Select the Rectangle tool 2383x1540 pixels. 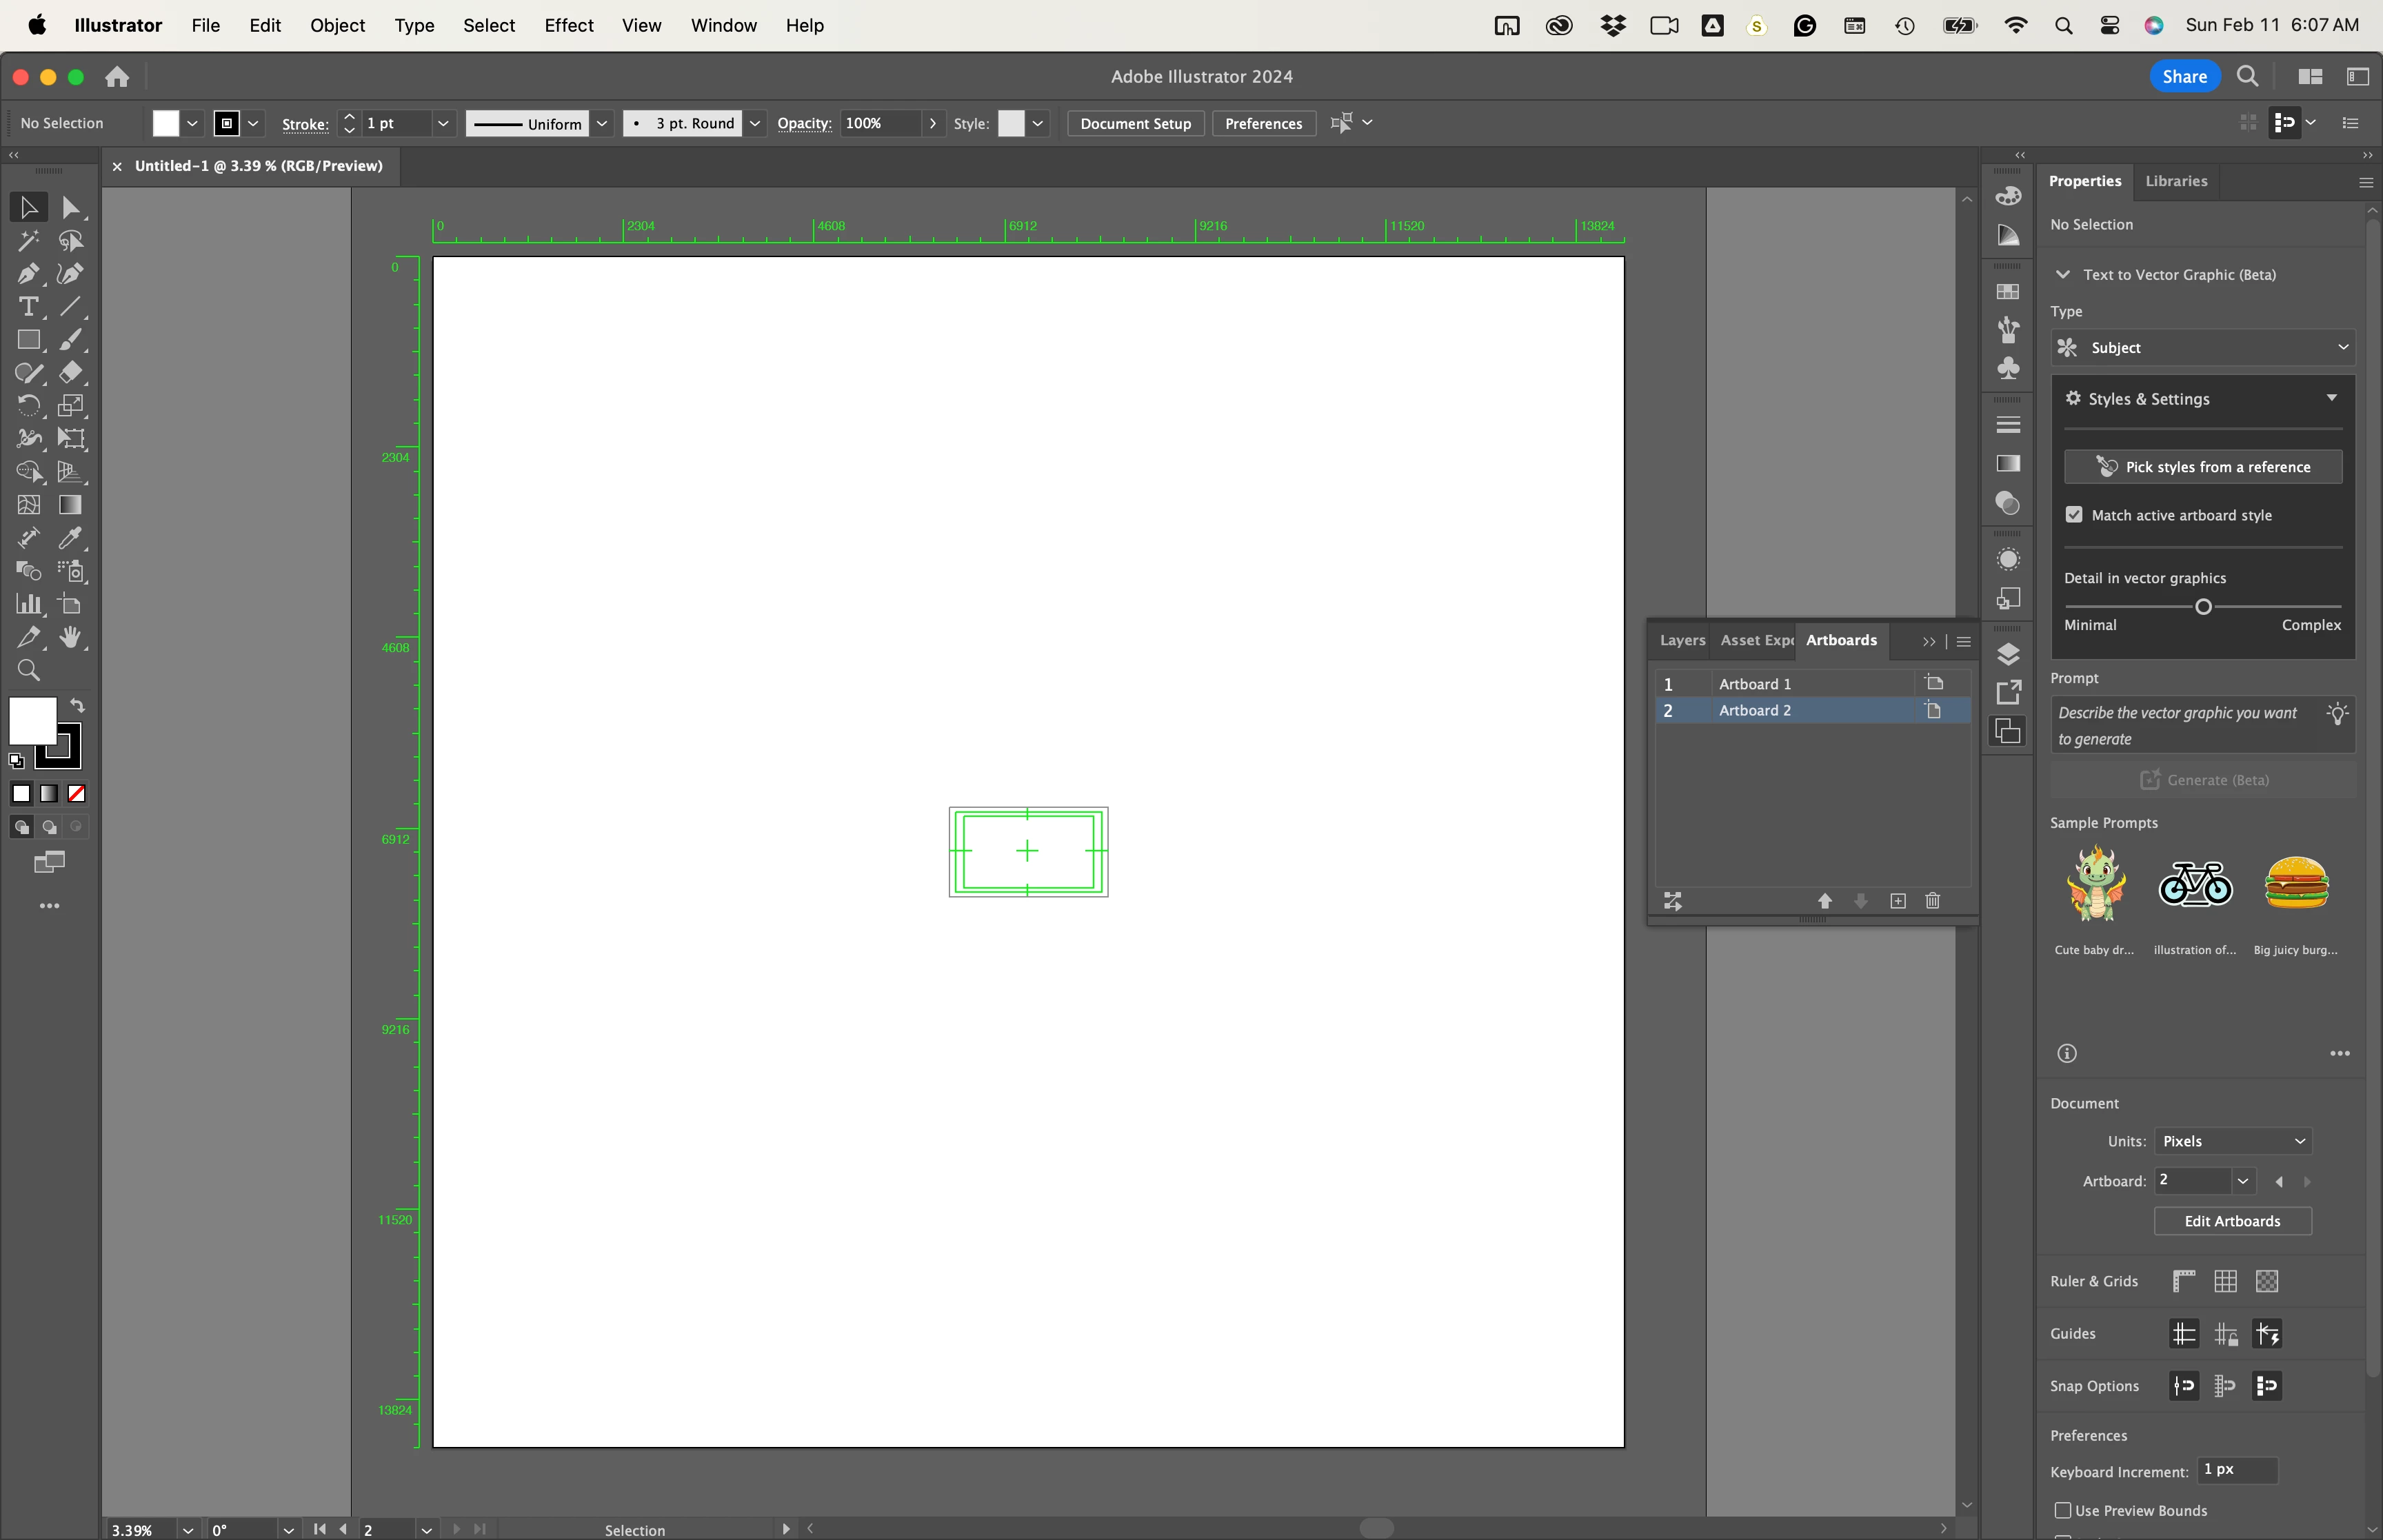[x=27, y=340]
